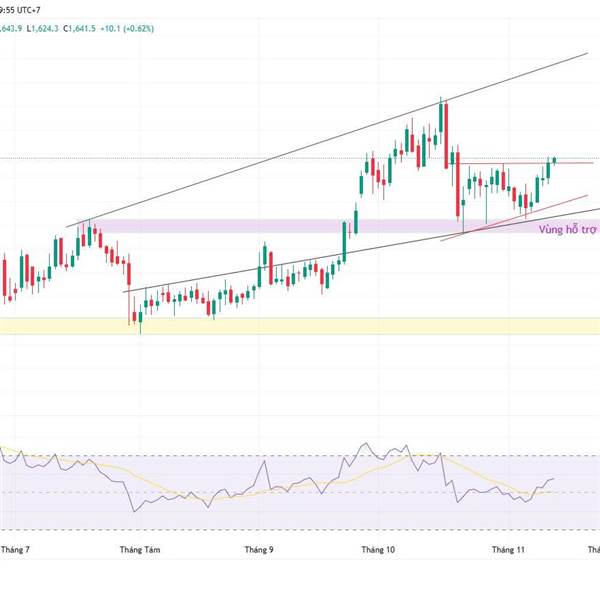Click the pink horizontal resistance line
600x600 pixels.
coord(526,163)
